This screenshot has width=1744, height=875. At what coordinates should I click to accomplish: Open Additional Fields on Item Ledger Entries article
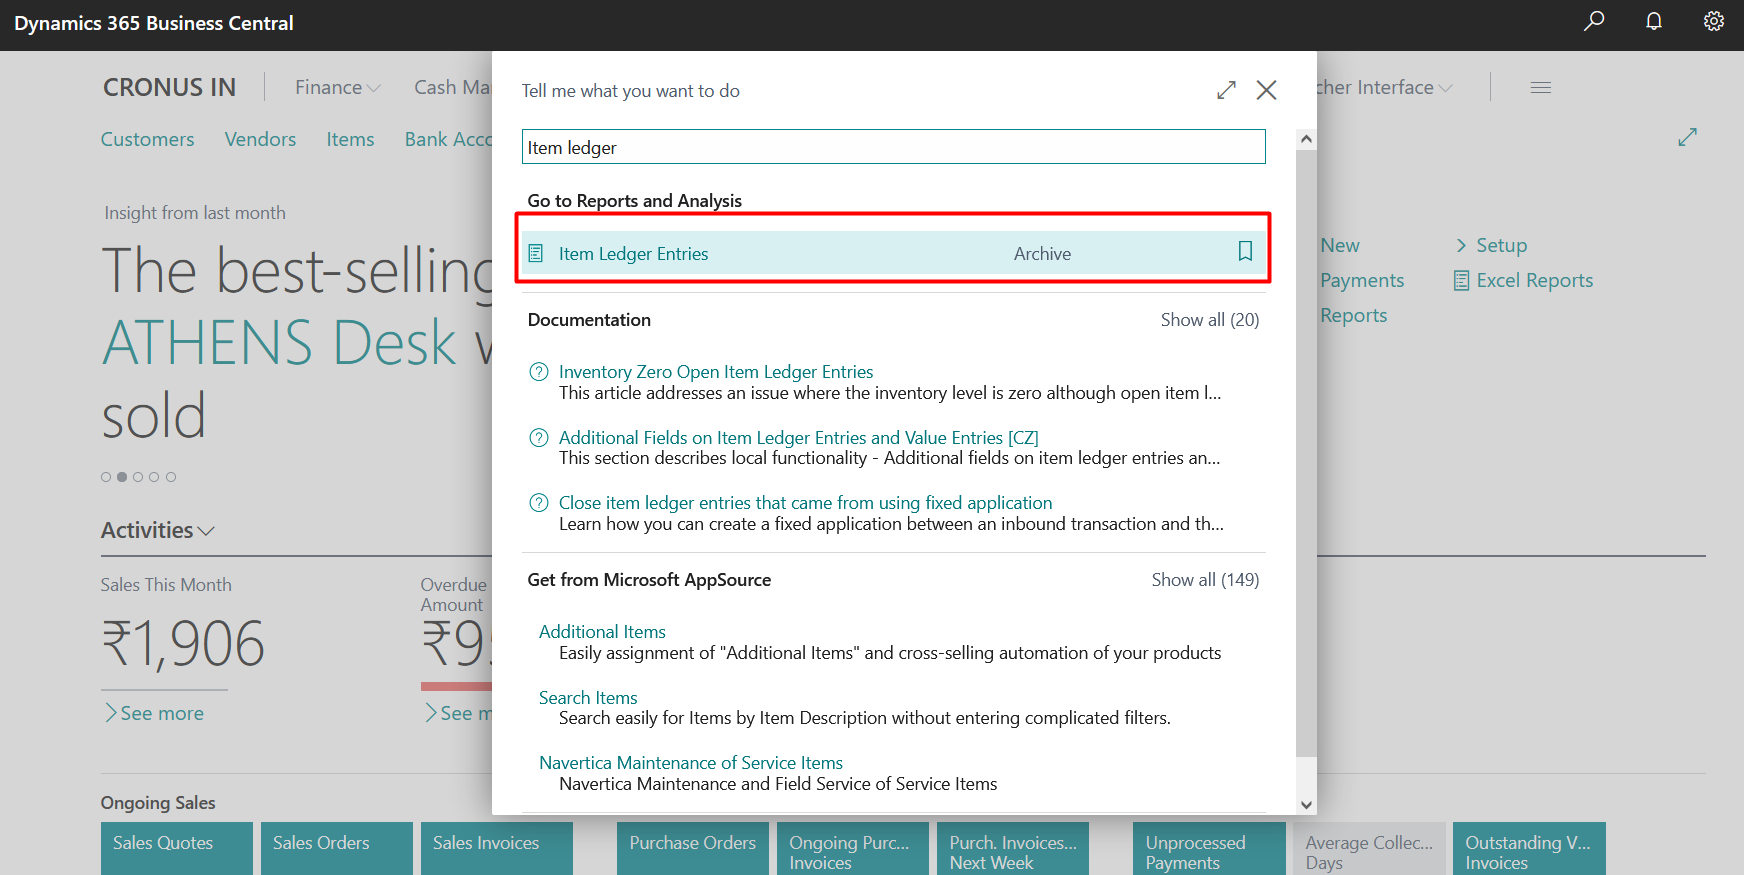pyautogui.click(x=799, y=438)
